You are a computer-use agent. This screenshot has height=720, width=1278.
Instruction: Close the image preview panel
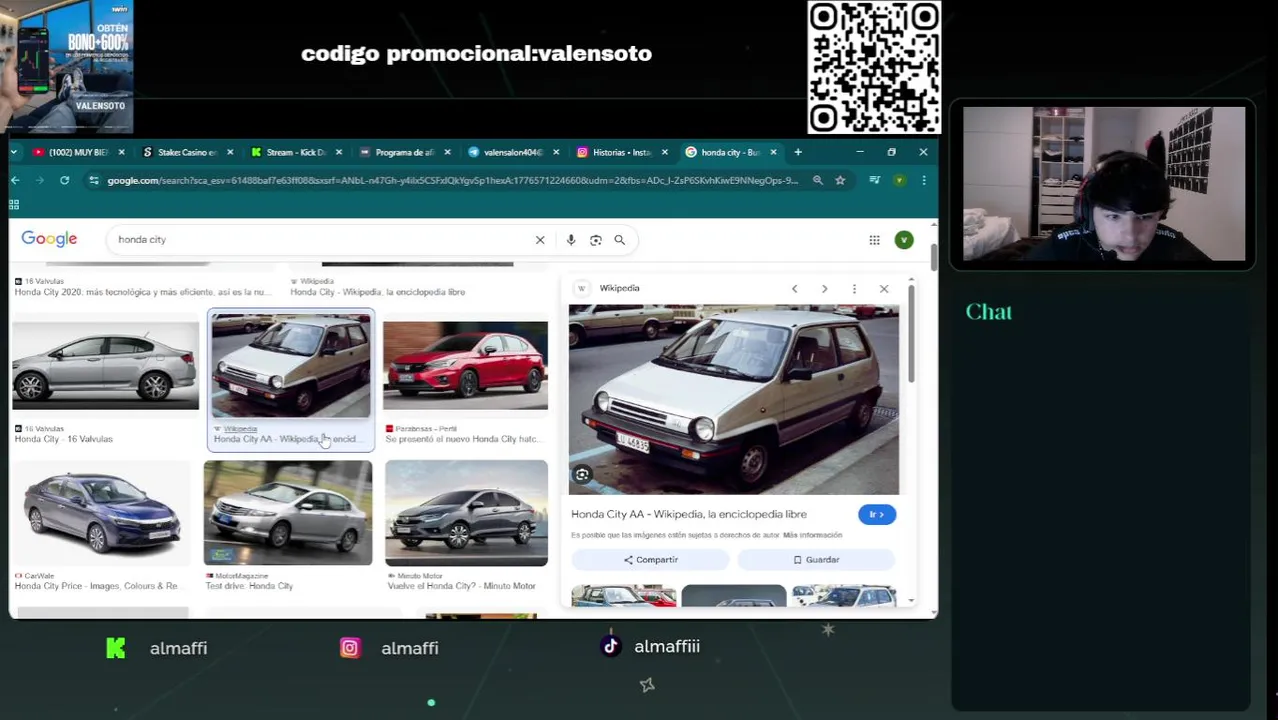point(884,289)
